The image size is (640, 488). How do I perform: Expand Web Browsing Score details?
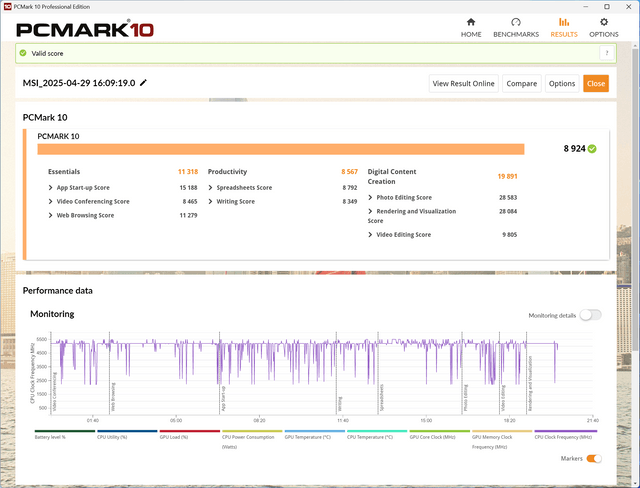50,215
